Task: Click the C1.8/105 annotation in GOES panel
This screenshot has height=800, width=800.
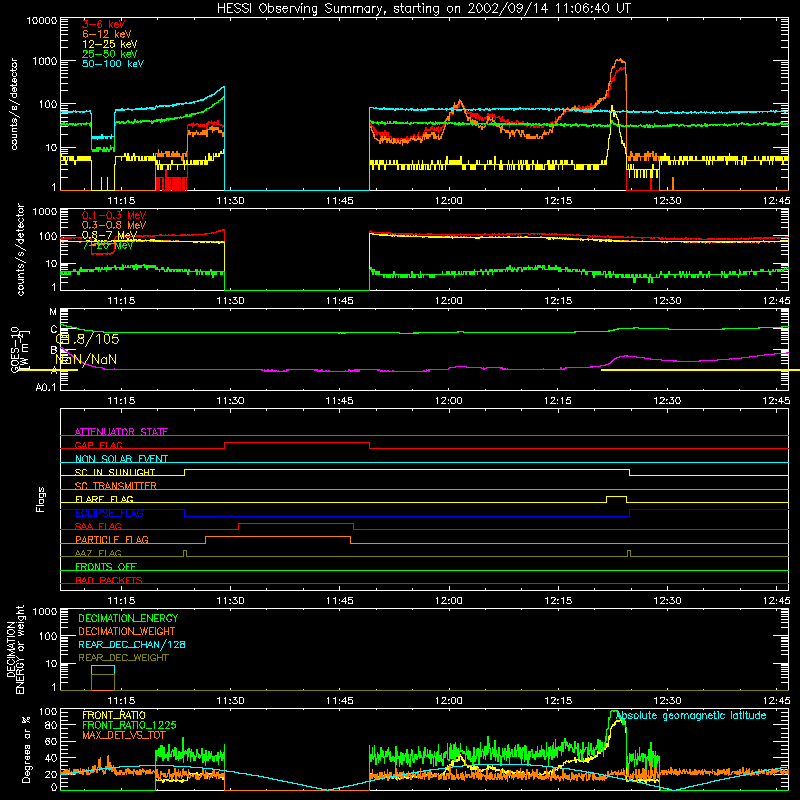Action: click(x=87, y=339)
